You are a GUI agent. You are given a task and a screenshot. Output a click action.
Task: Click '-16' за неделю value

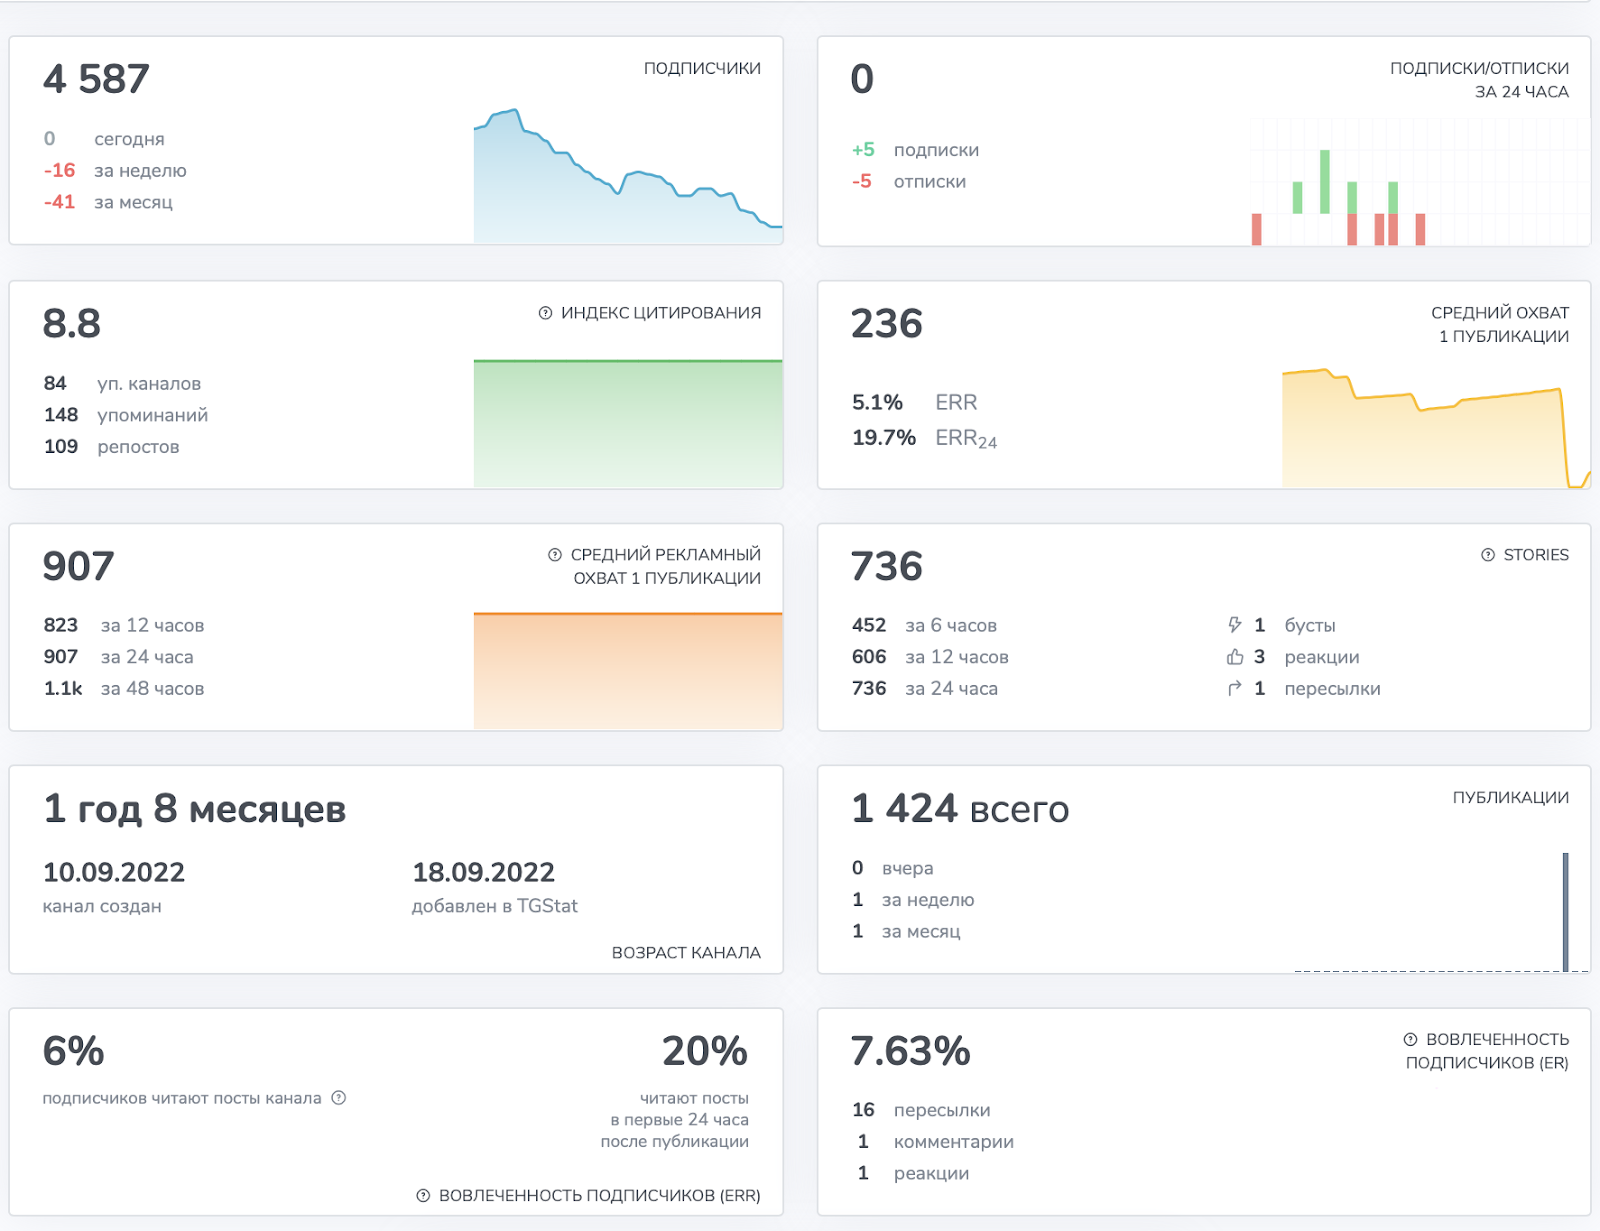[59, 170]
